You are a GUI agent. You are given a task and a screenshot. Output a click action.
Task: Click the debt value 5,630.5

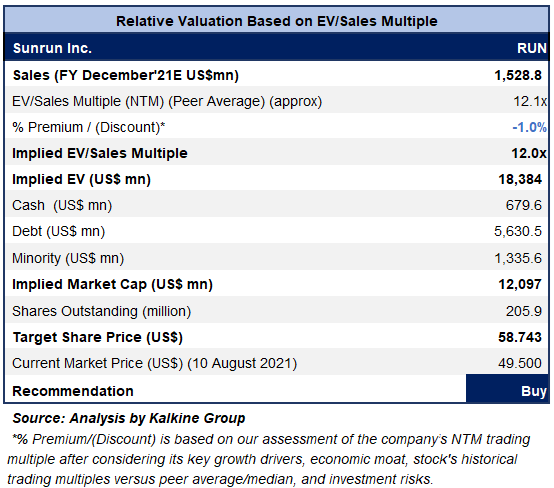click(x=518, y=231)
